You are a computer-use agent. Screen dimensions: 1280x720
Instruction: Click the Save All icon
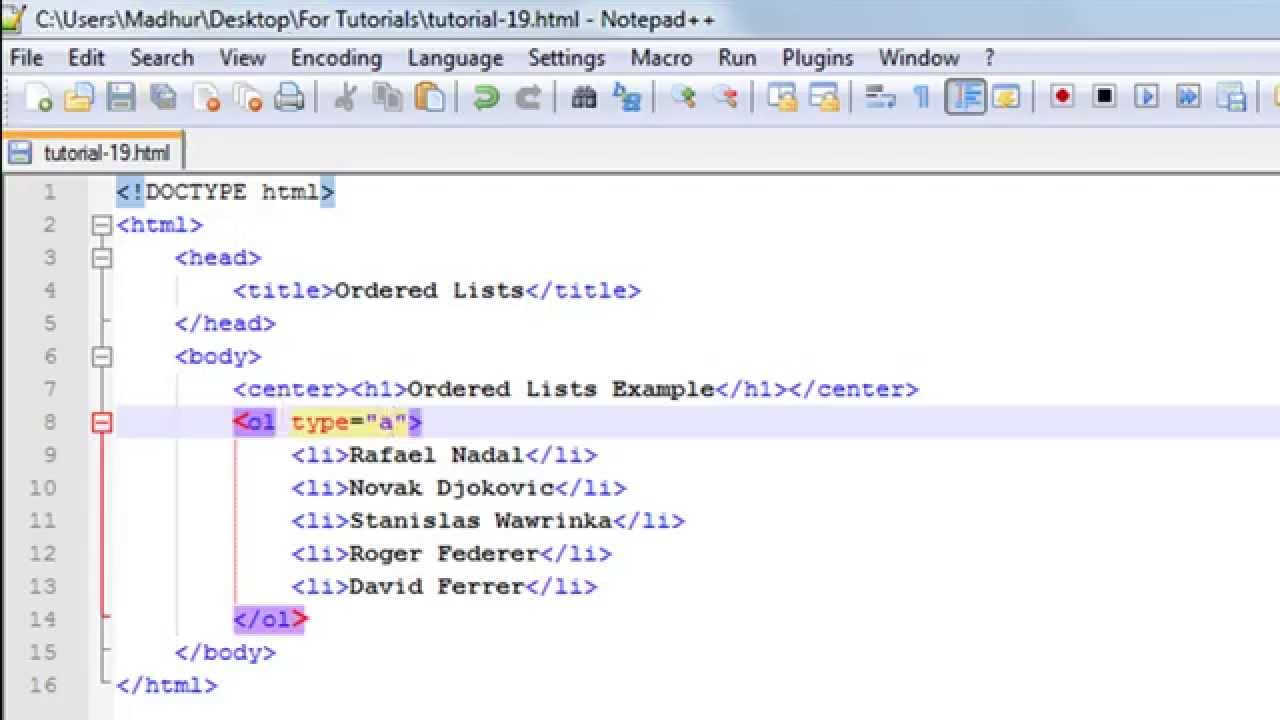tap(163, 97)
